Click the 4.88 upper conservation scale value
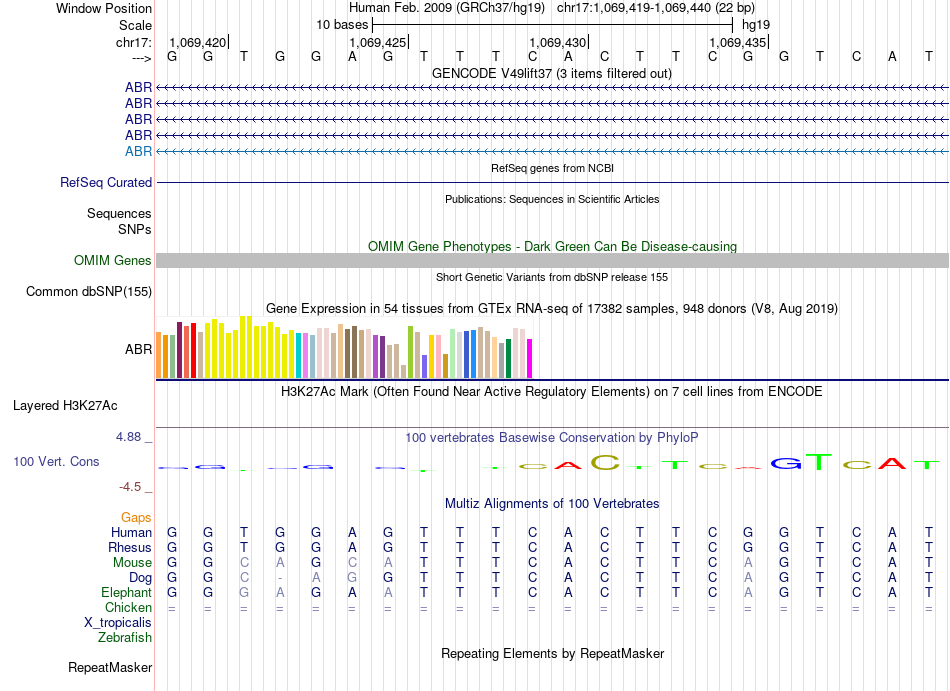The height and width of the screenshot is (691, 950). click(x=128, y=437)
